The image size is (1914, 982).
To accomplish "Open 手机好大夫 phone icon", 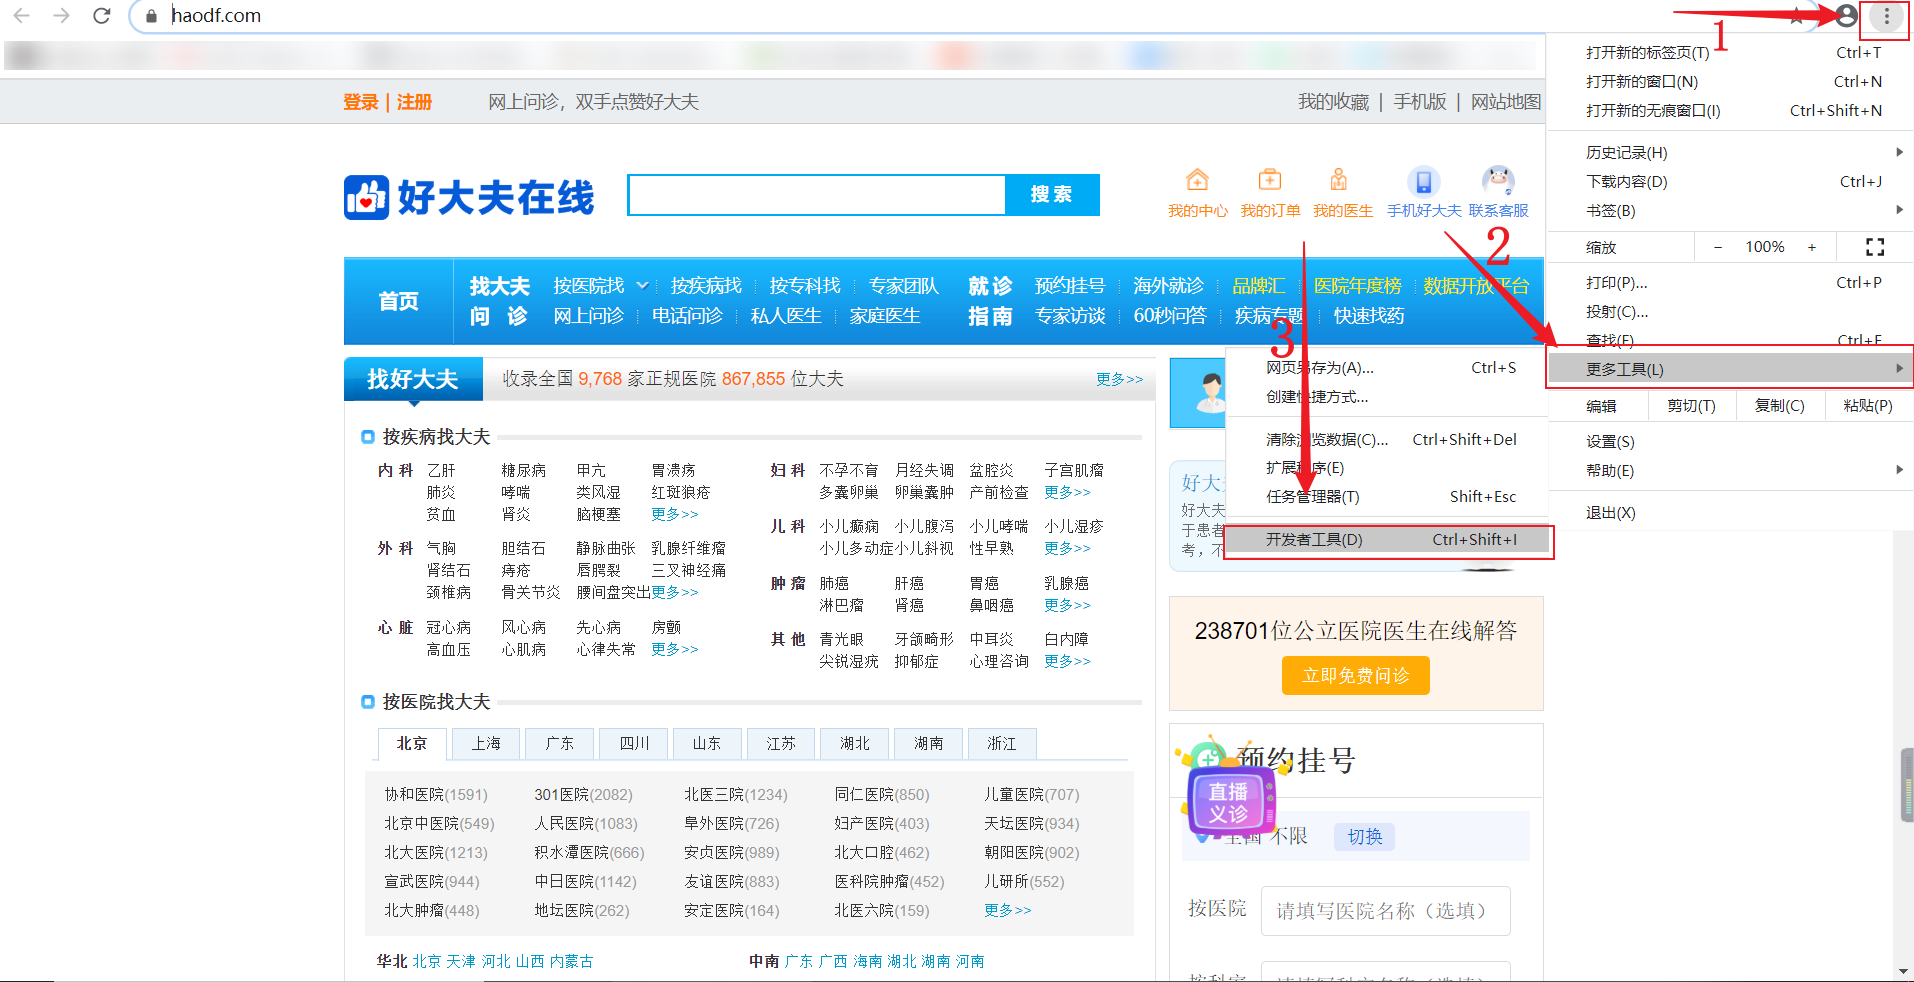I will (1423, 181).
